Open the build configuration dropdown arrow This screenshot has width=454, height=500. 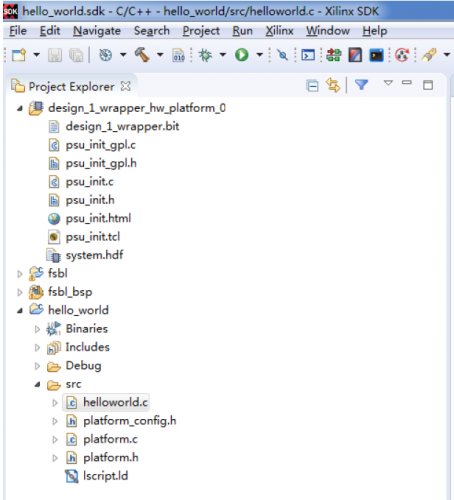123,55
